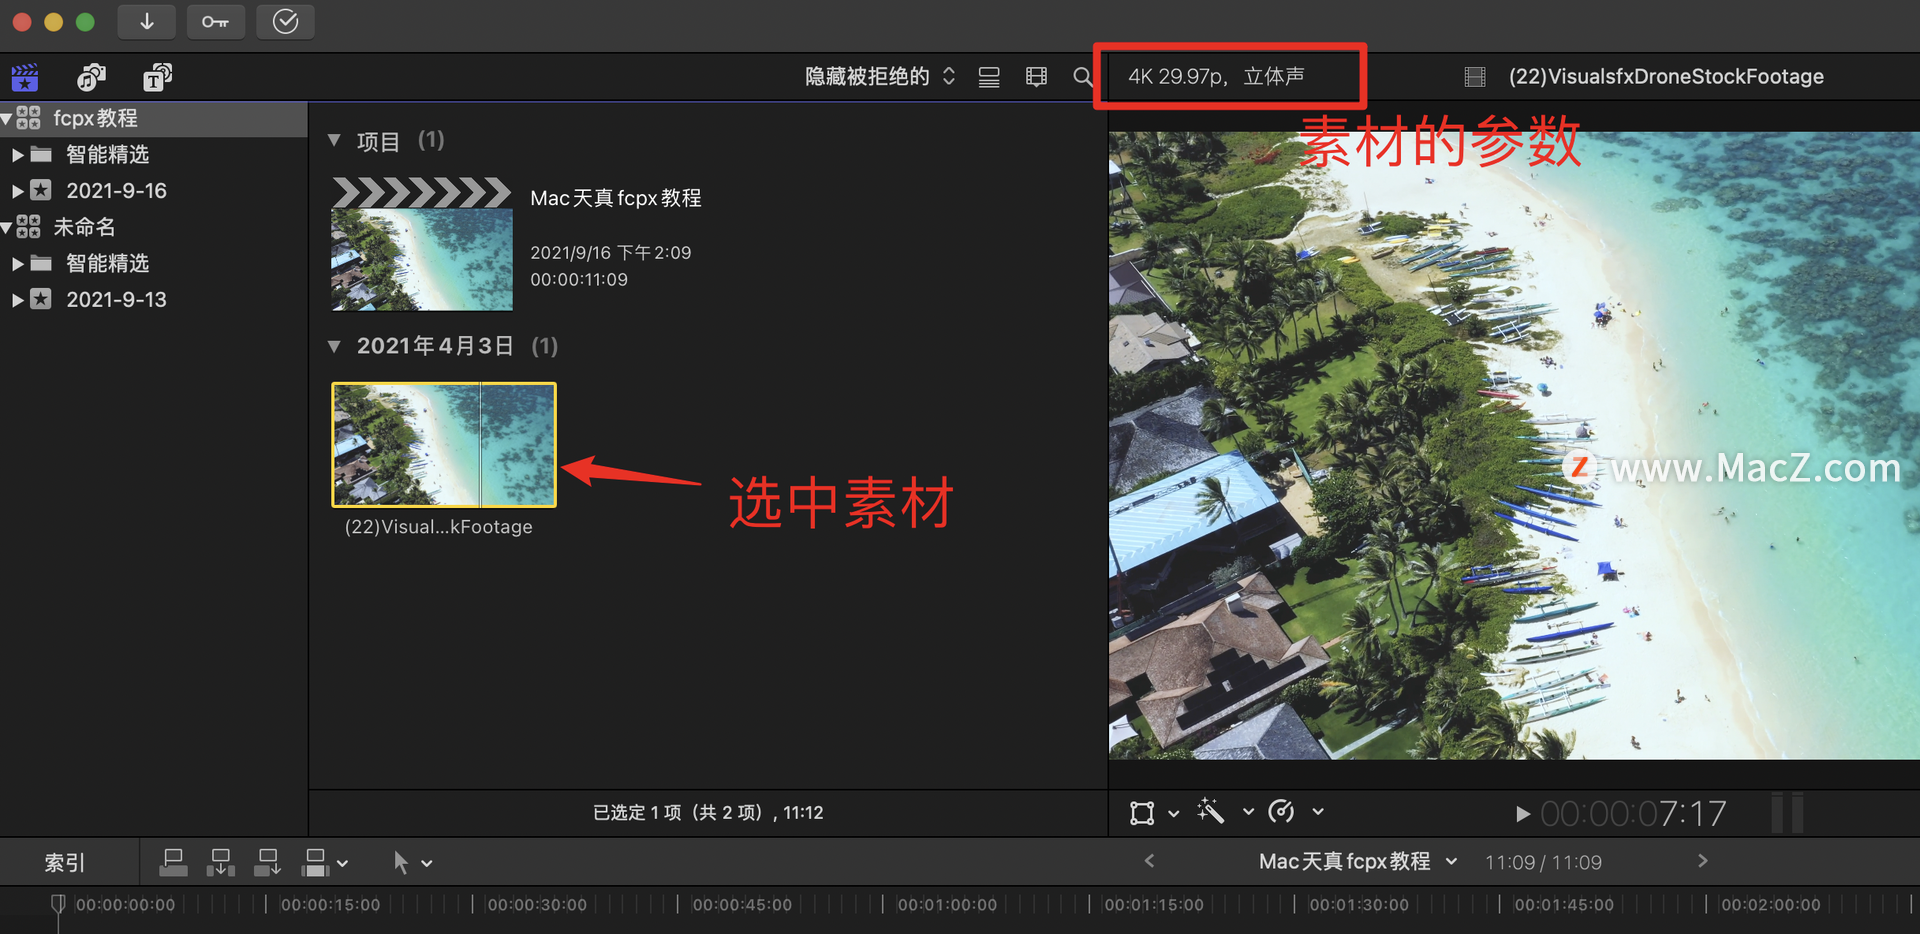Collapse the 未命名 library
The image size is (1920, 934).
(x=7, y=228)
